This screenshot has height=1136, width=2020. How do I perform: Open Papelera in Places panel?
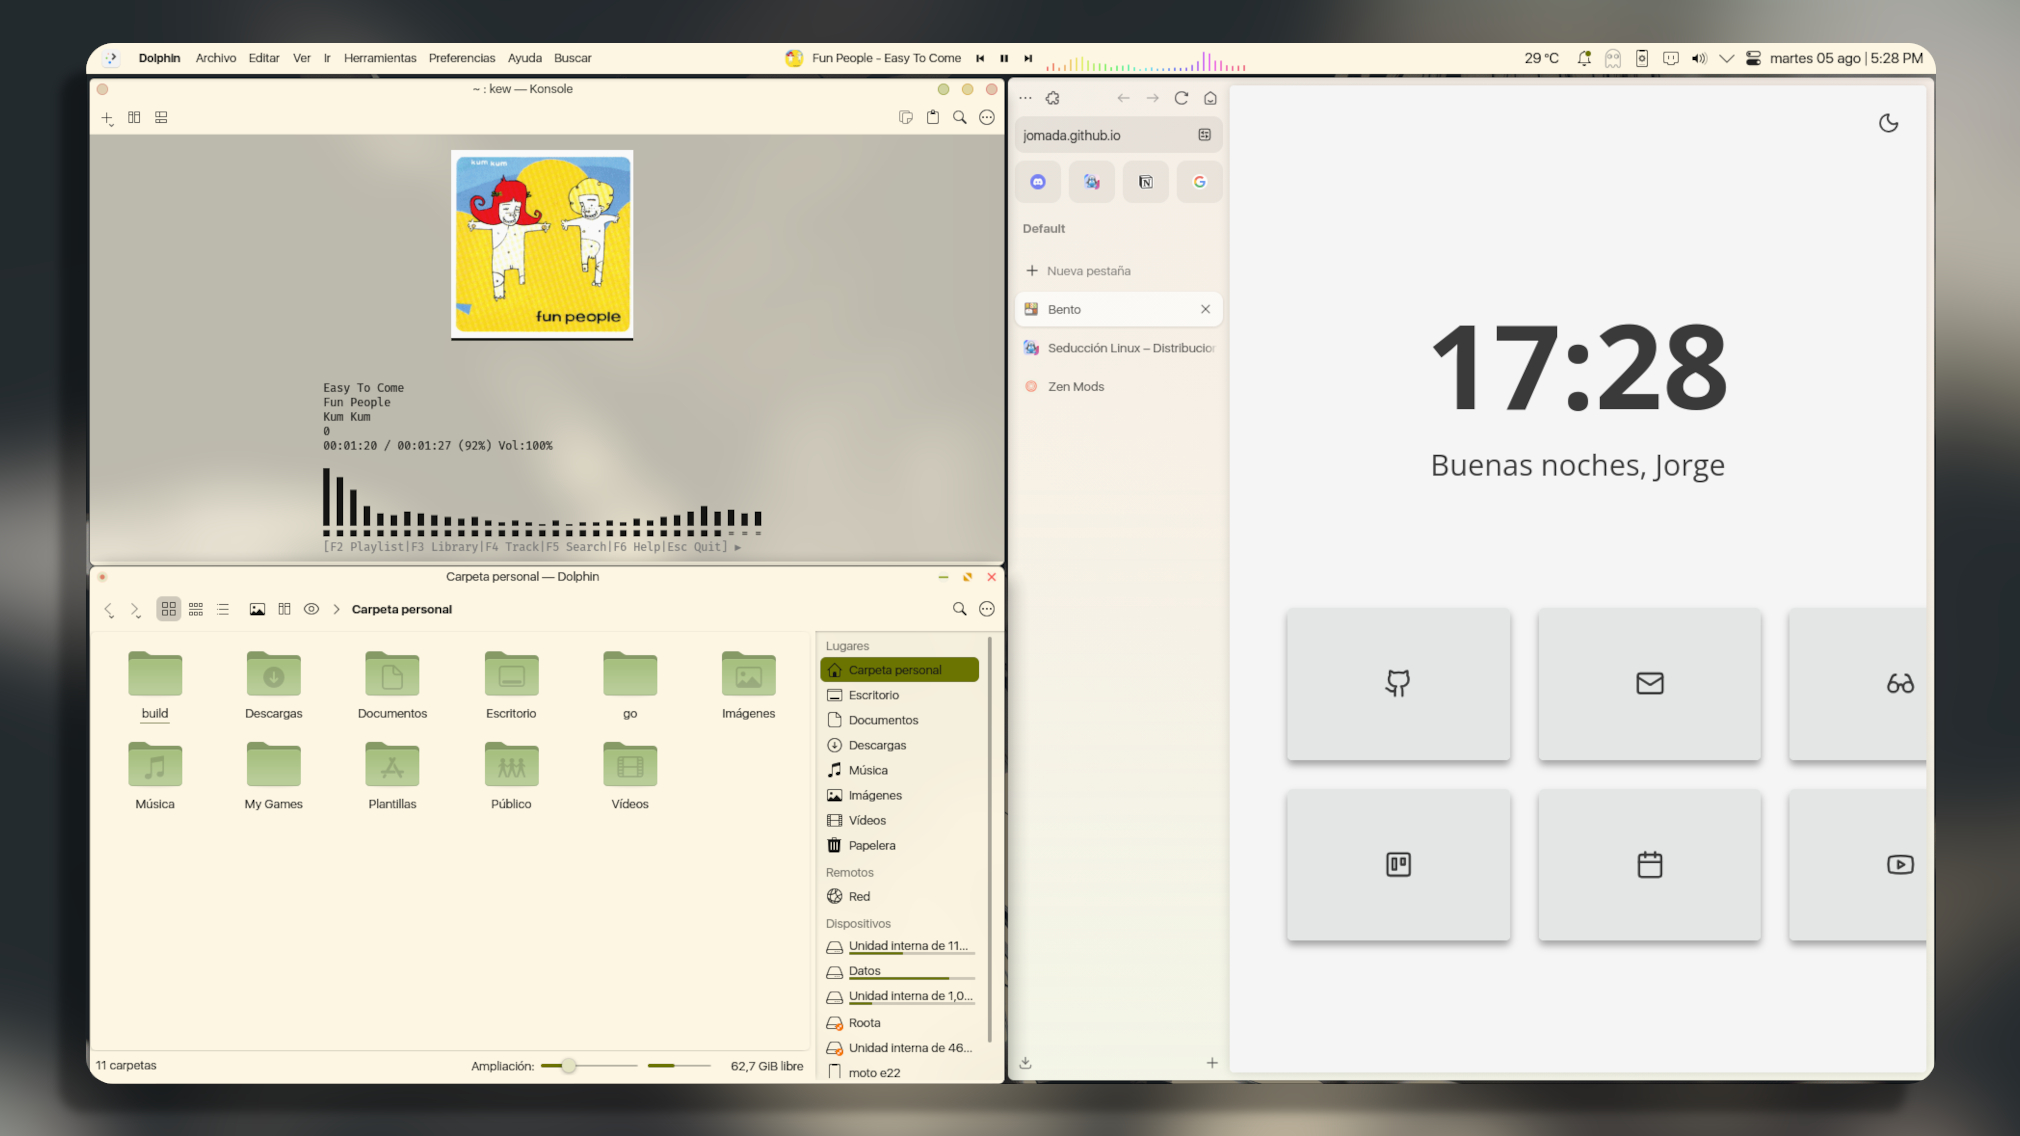pyautogui.click(x=899, y=845)
